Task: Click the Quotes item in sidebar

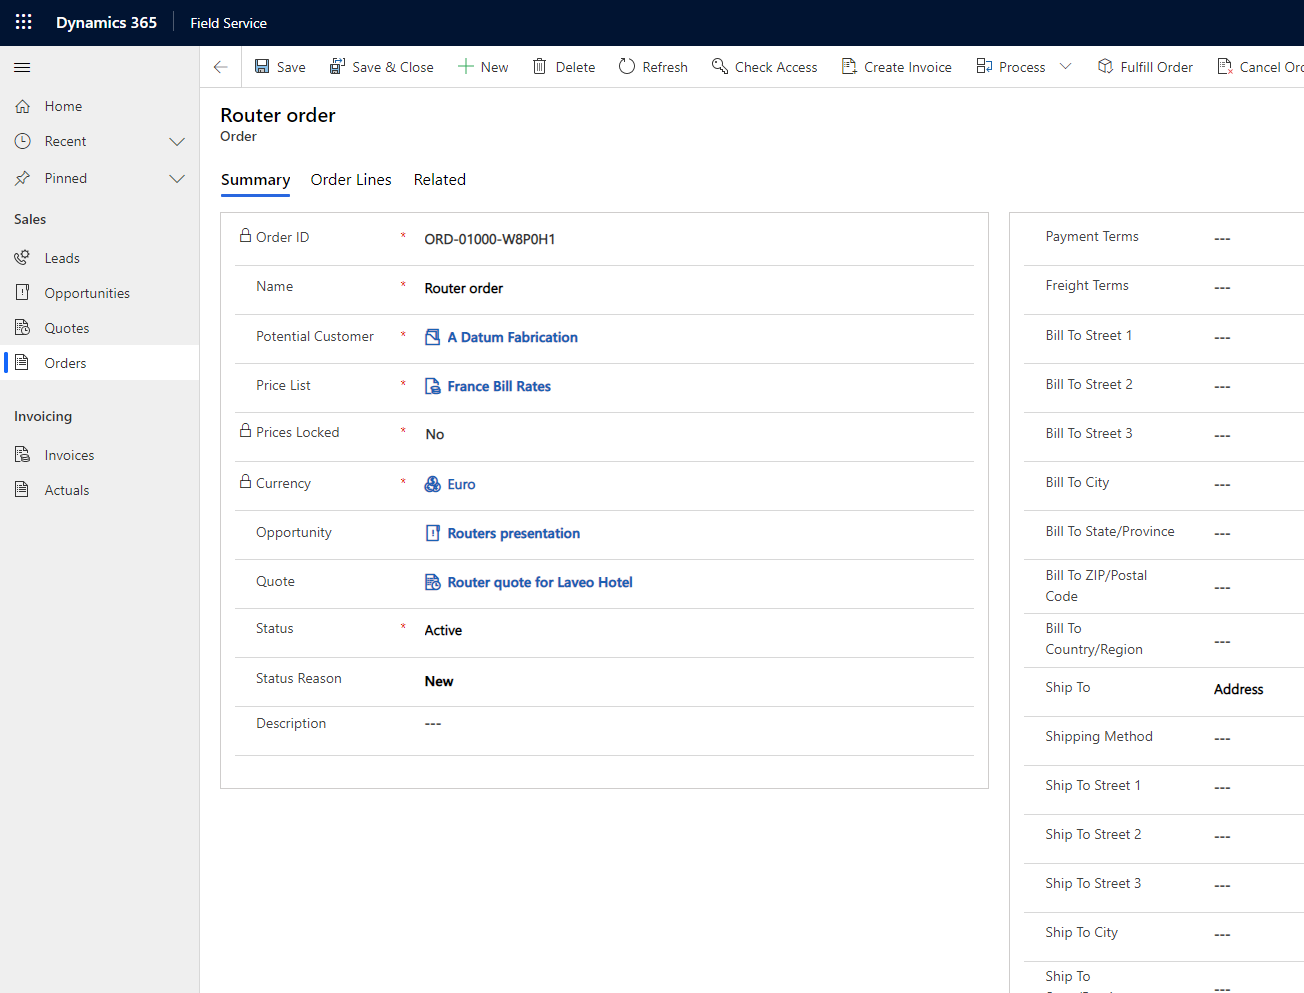Action: pos(100,328)
